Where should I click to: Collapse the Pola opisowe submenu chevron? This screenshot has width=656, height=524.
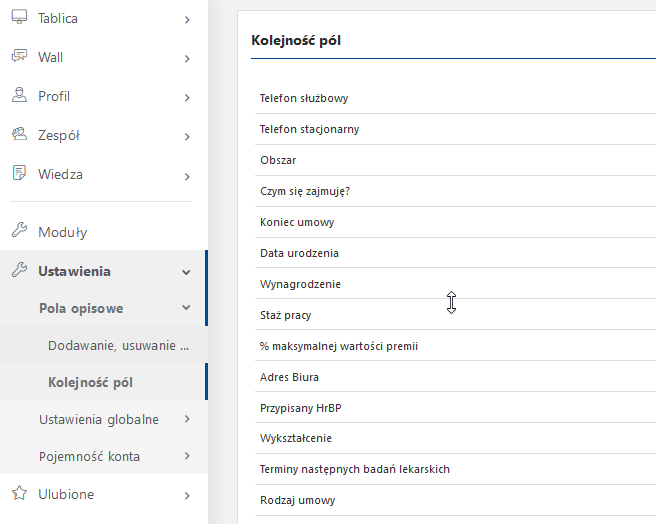(x=187, y=308)
